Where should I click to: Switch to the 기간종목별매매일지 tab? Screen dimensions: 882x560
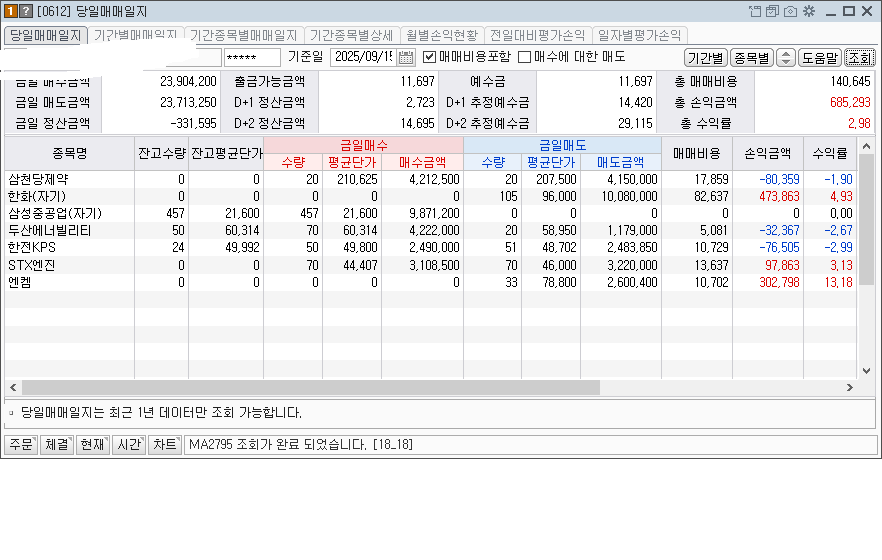tap(244, 35)
